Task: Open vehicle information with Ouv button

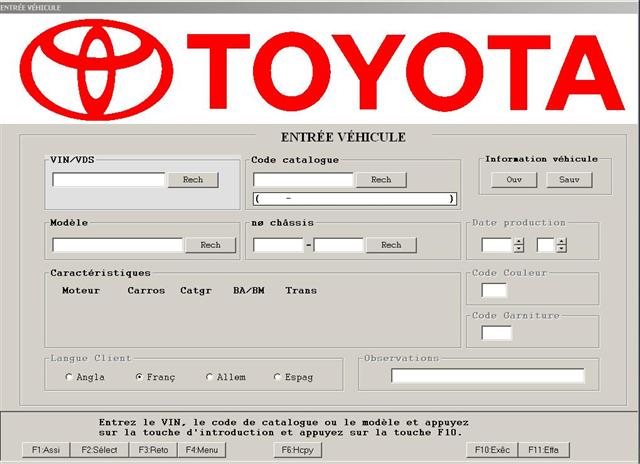Action: [x=514, y=180]
